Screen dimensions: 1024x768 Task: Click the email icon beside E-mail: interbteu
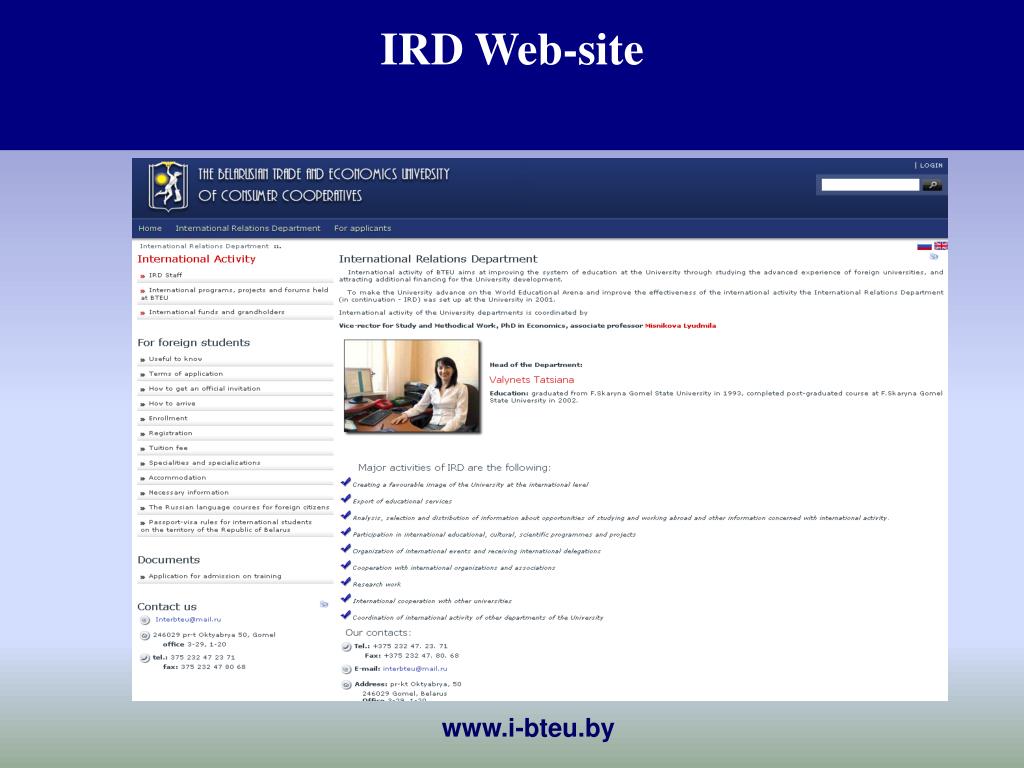(346, 669)
